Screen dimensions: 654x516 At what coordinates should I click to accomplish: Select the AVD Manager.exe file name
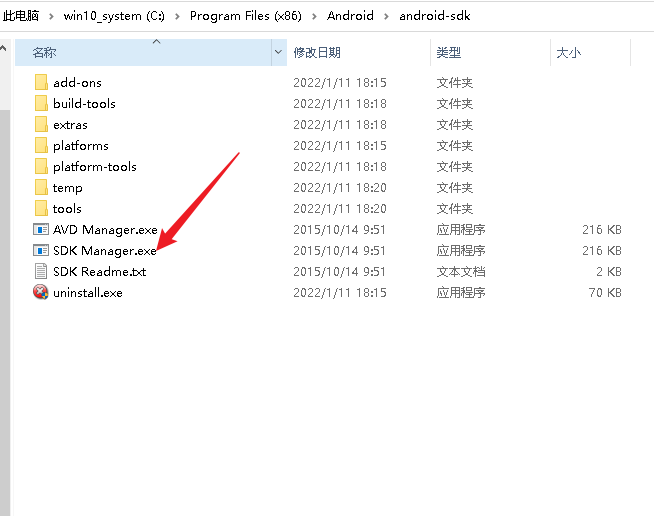pos(105,229)
